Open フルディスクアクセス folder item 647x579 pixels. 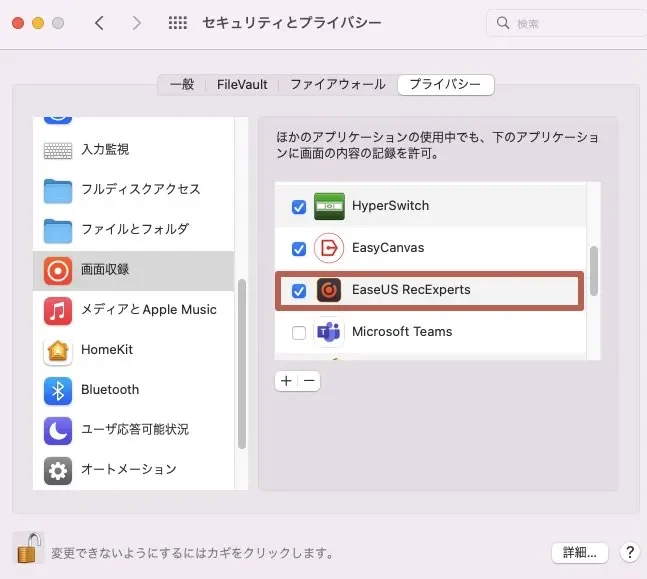tap(58, 190)
